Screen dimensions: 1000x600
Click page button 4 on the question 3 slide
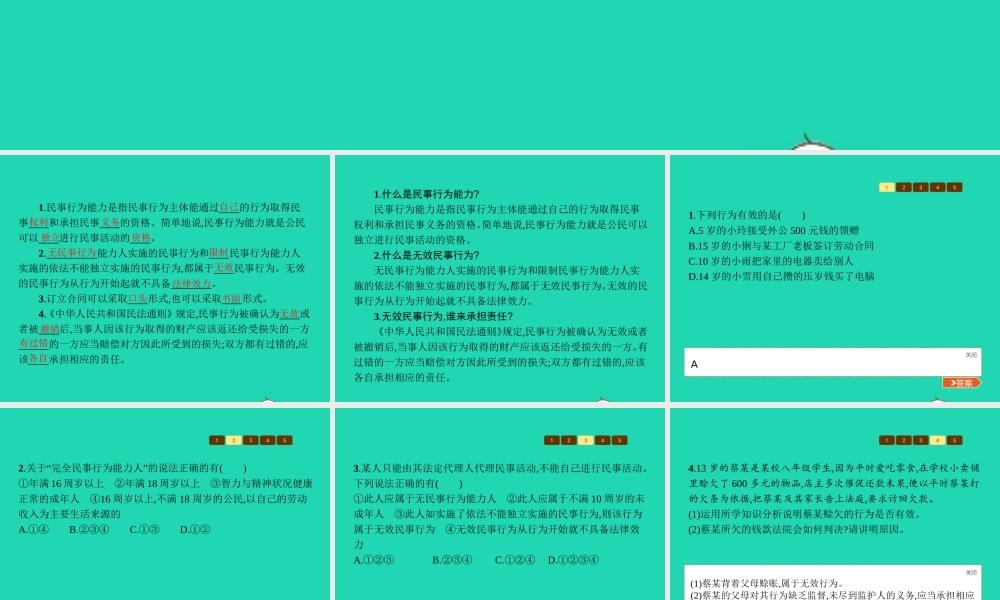pyautogui.click(x=603, y=441)
